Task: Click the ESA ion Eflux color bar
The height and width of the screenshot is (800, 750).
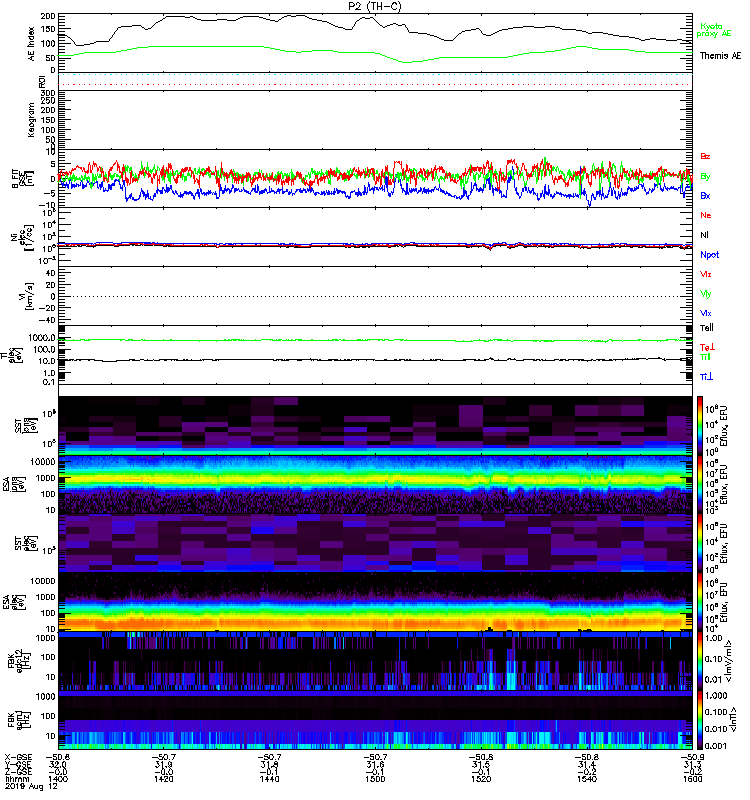Action: pos(700,484)
